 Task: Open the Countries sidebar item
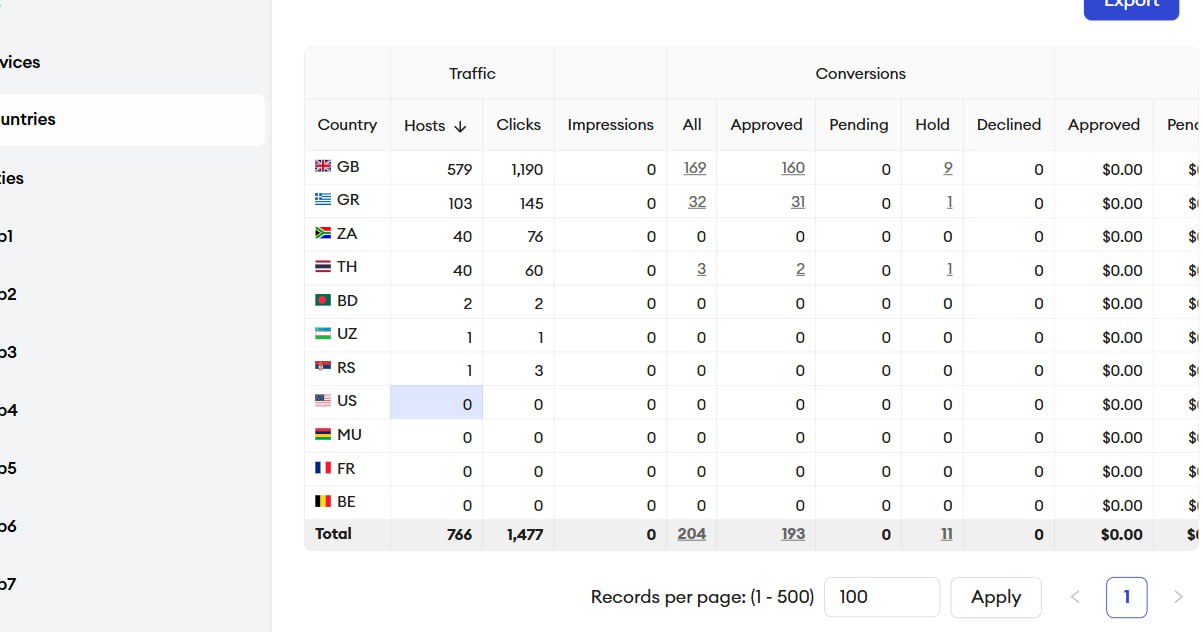coord(28,119)
